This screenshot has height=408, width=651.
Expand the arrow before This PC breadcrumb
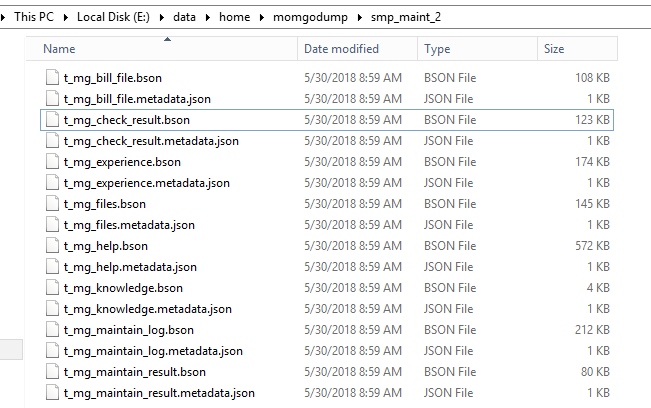3,17
